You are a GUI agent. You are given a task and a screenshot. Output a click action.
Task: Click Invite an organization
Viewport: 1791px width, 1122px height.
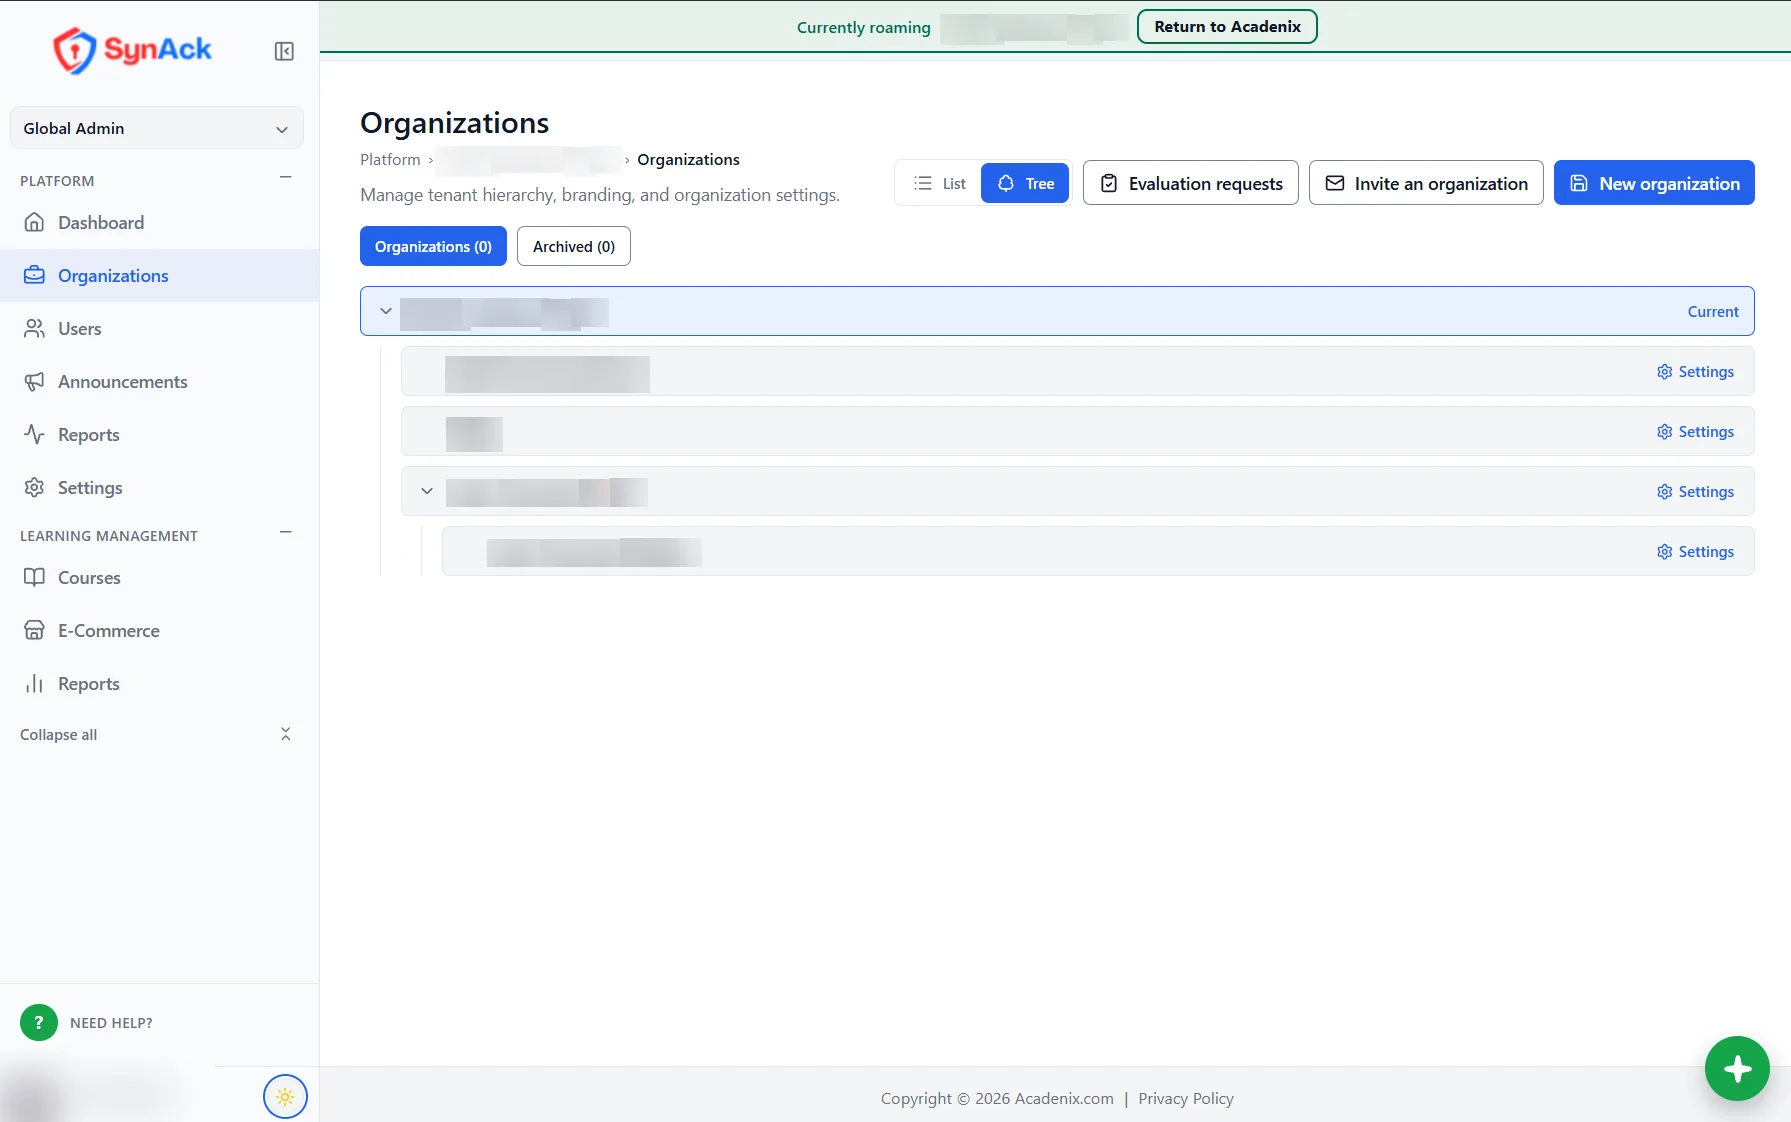[1426, 183]
